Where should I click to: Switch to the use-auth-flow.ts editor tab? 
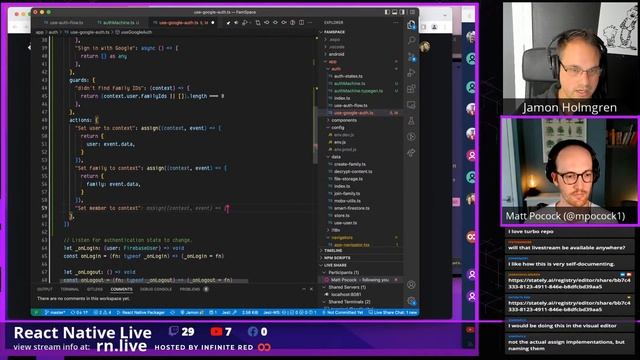point(64,22)
